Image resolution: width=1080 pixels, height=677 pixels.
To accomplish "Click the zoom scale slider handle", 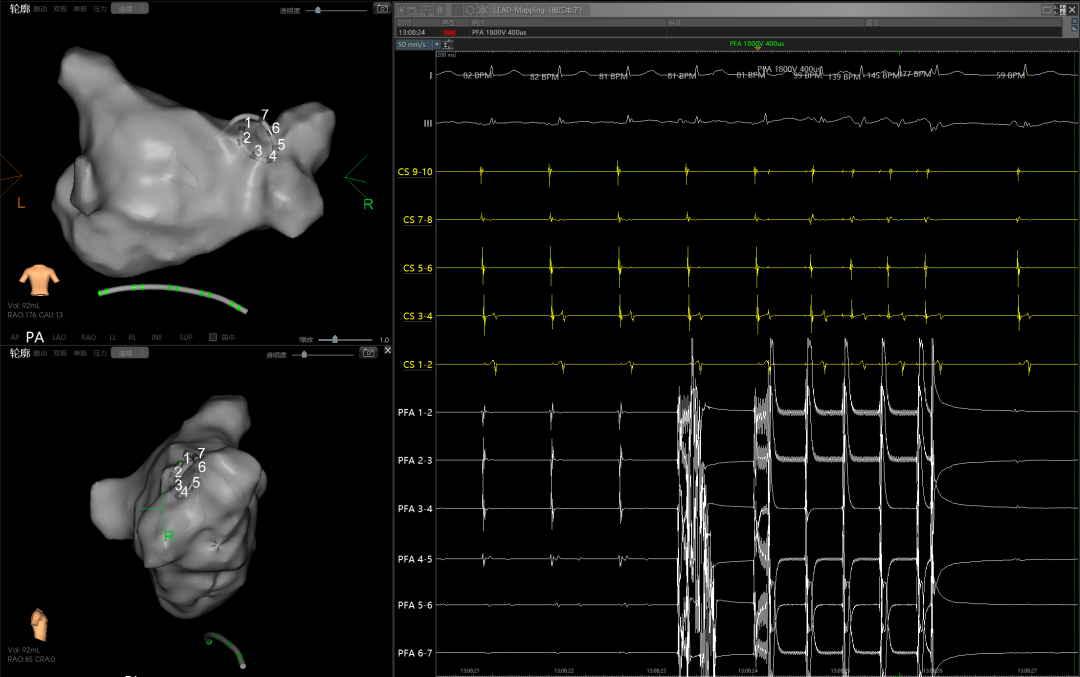I will [334, 339].
